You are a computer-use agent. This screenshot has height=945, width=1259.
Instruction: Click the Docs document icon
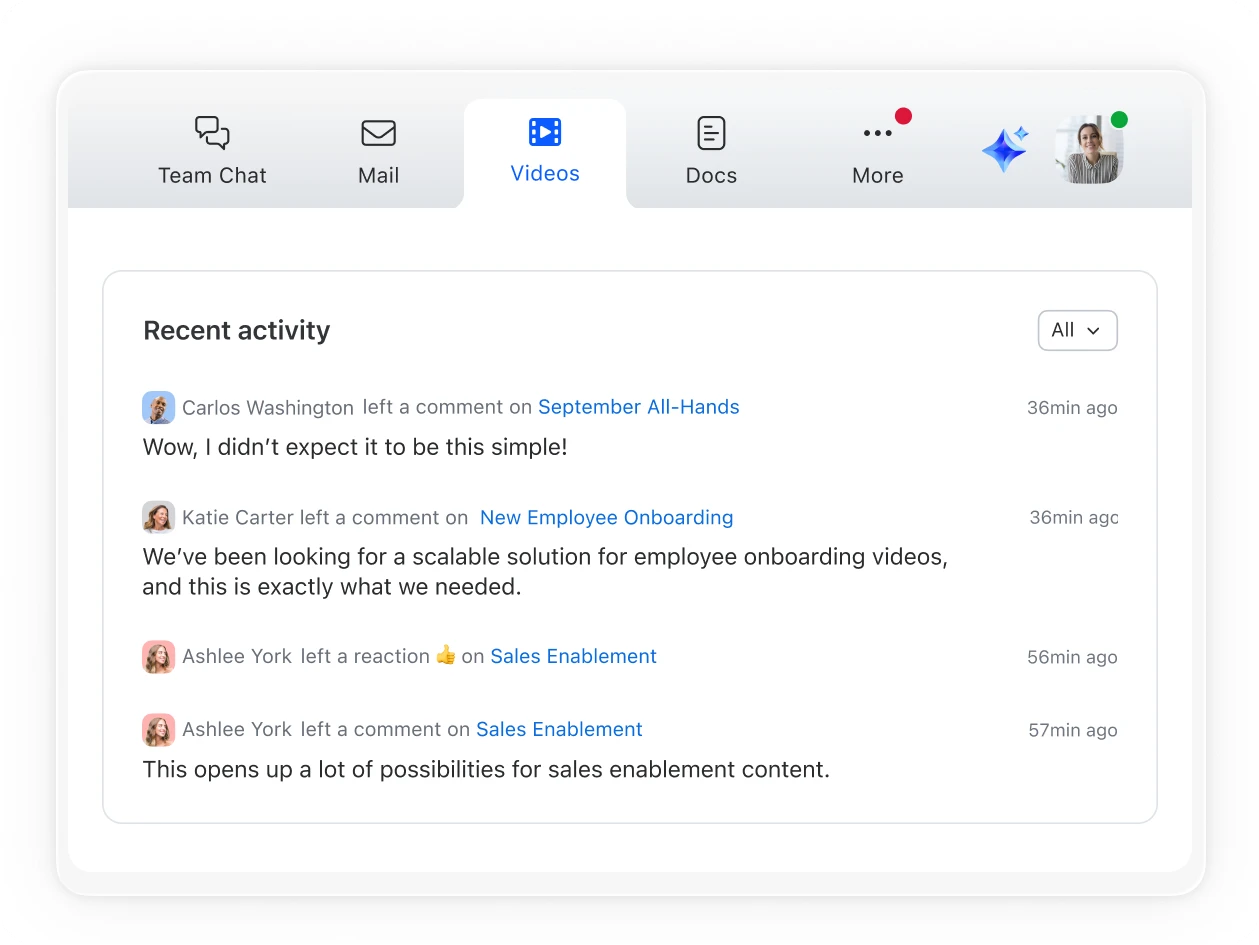click(711, 133)
